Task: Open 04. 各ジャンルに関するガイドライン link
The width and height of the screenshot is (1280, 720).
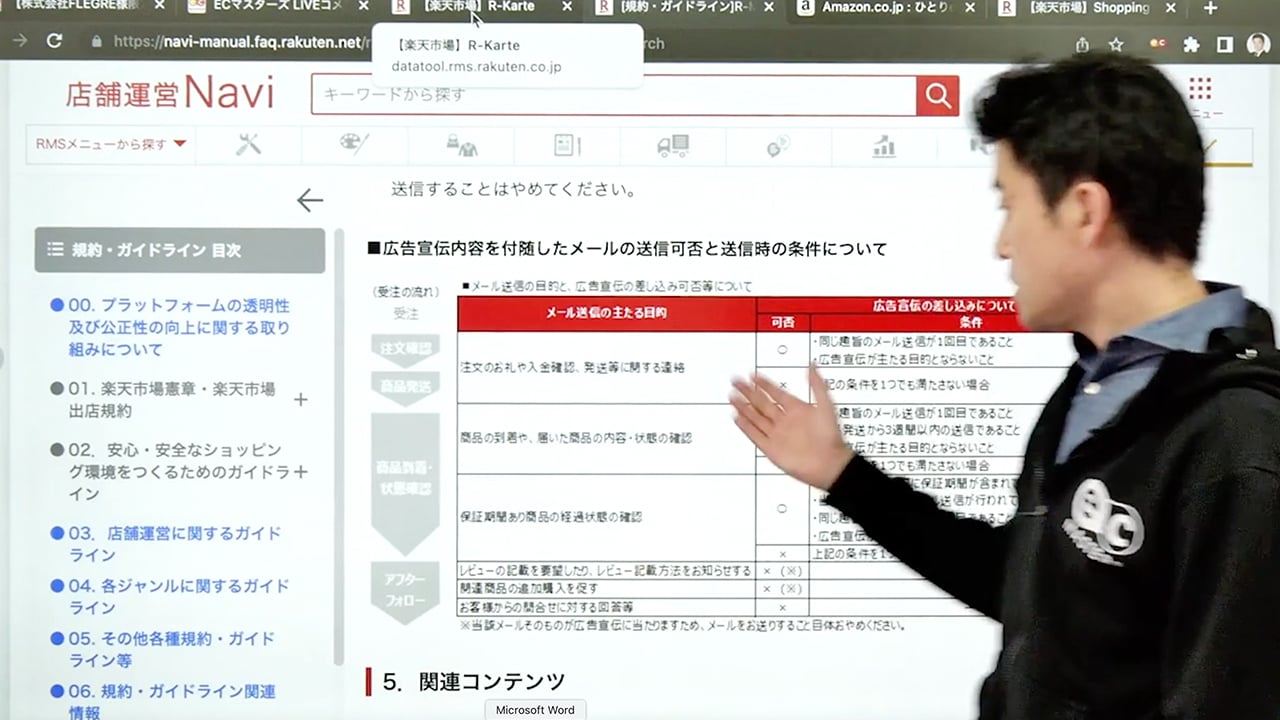Action: click(x=179, y=596)
